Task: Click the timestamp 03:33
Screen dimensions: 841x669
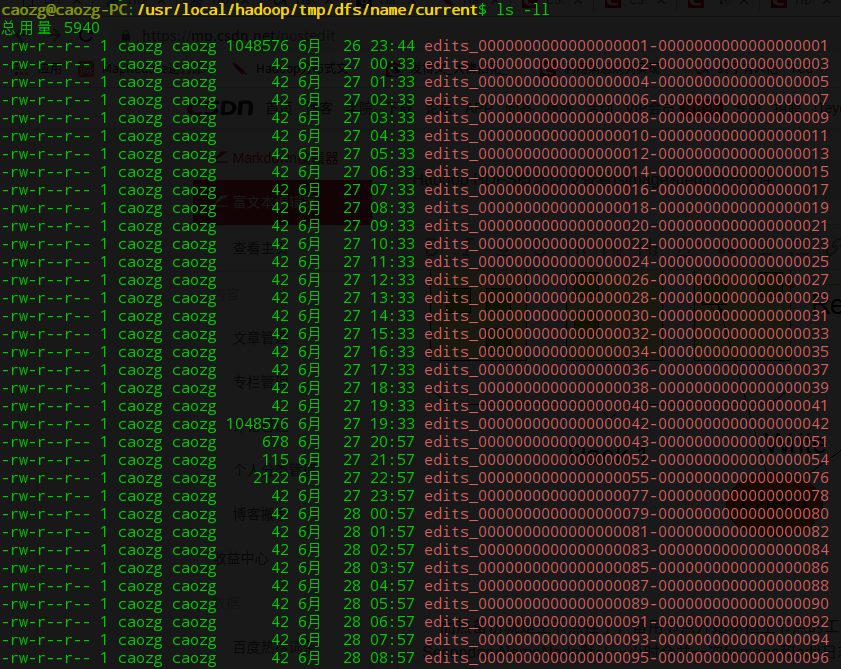Action: [393, 118]
